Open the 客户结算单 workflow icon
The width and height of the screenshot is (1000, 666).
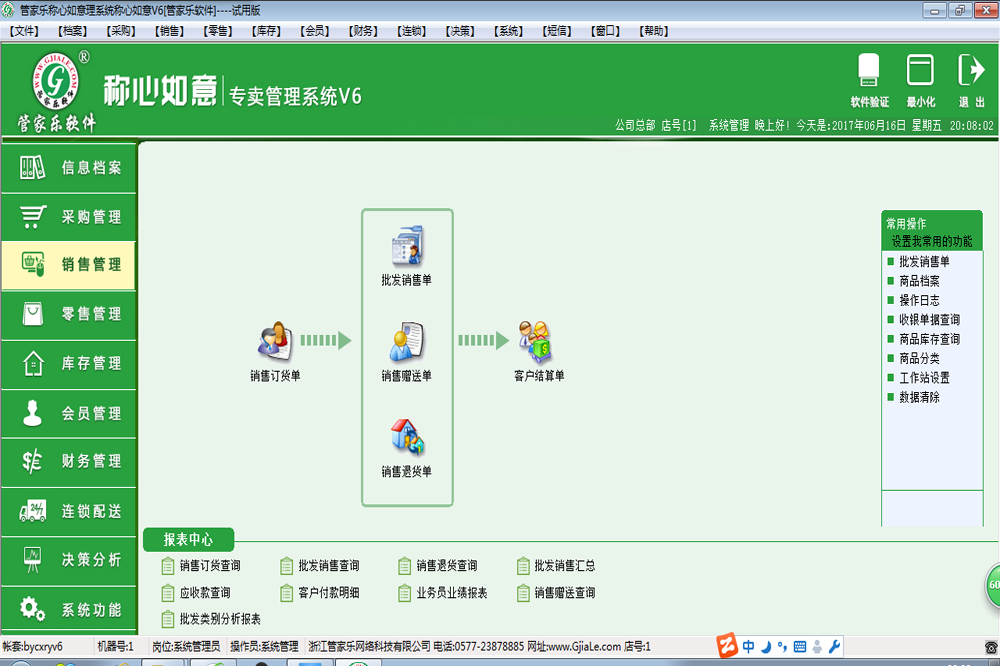(539, 352)
